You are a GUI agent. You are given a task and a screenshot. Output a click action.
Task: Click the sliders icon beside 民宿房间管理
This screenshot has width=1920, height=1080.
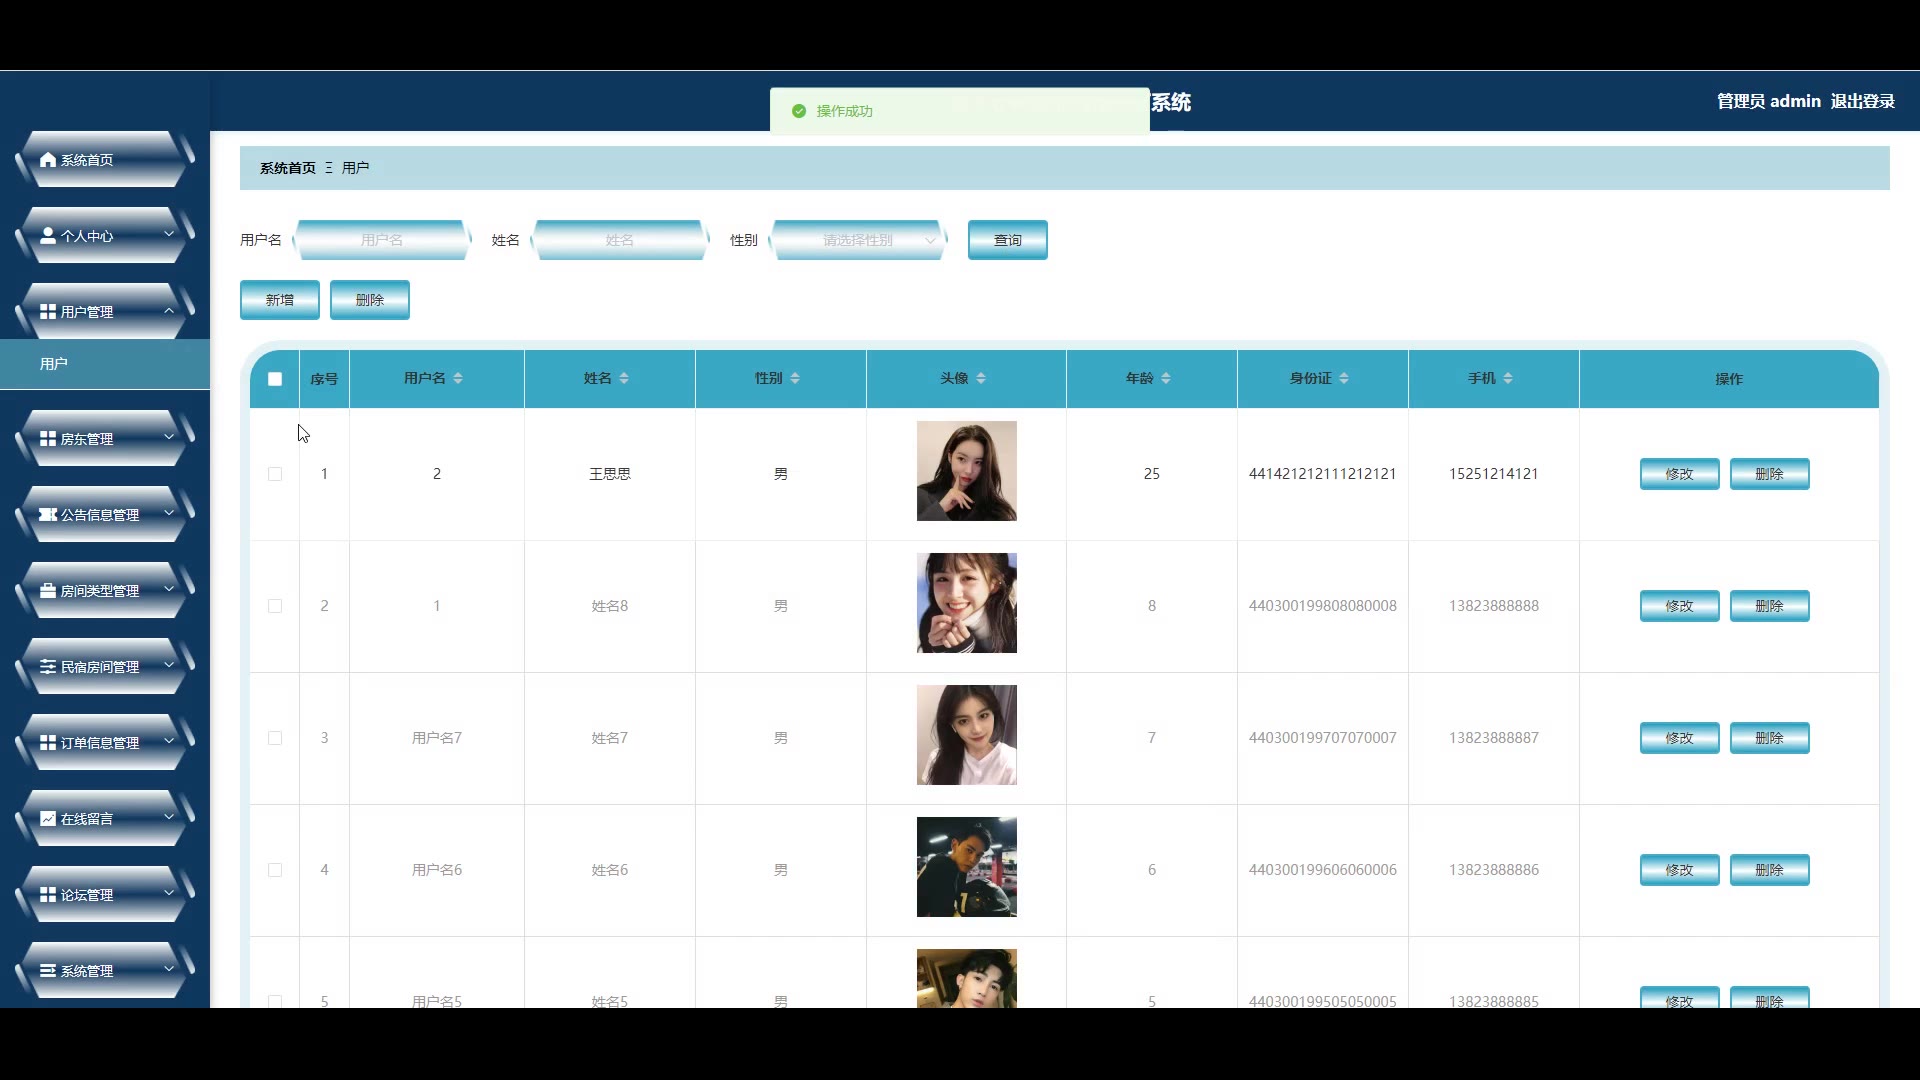click(x=47, y=667)
